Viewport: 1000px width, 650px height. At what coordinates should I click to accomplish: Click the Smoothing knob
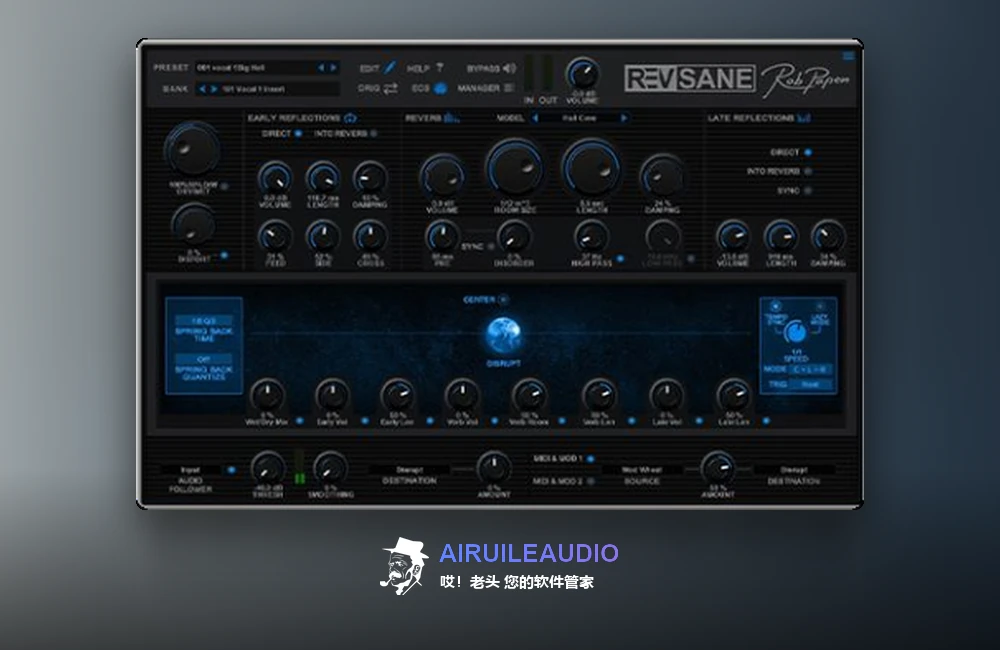click(x=330, y=469)
